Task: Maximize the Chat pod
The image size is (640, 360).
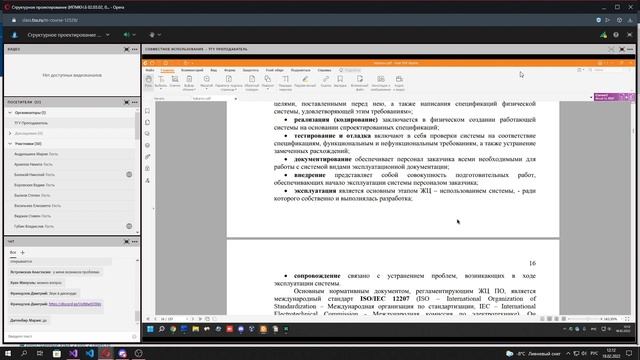Action: (127, 242)
